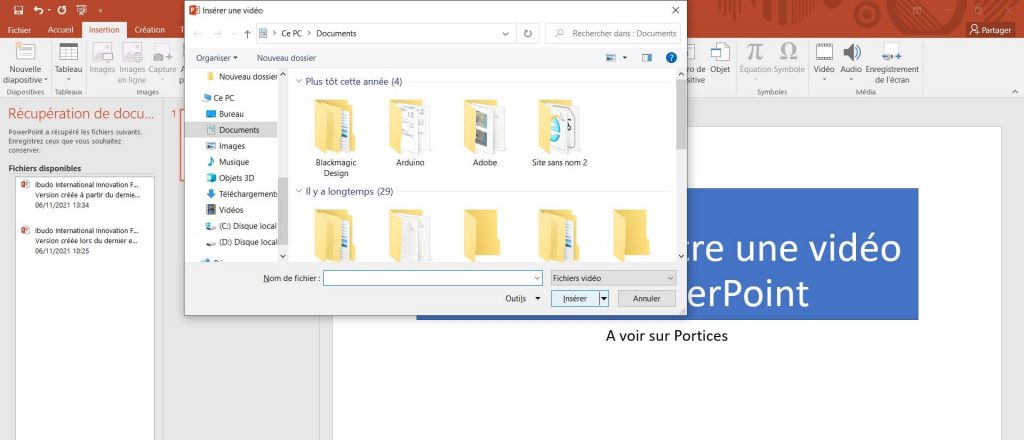The image size is (1024, 440).
Task: Switch to the Insertion tab
Action: click(x=104, y=29)
